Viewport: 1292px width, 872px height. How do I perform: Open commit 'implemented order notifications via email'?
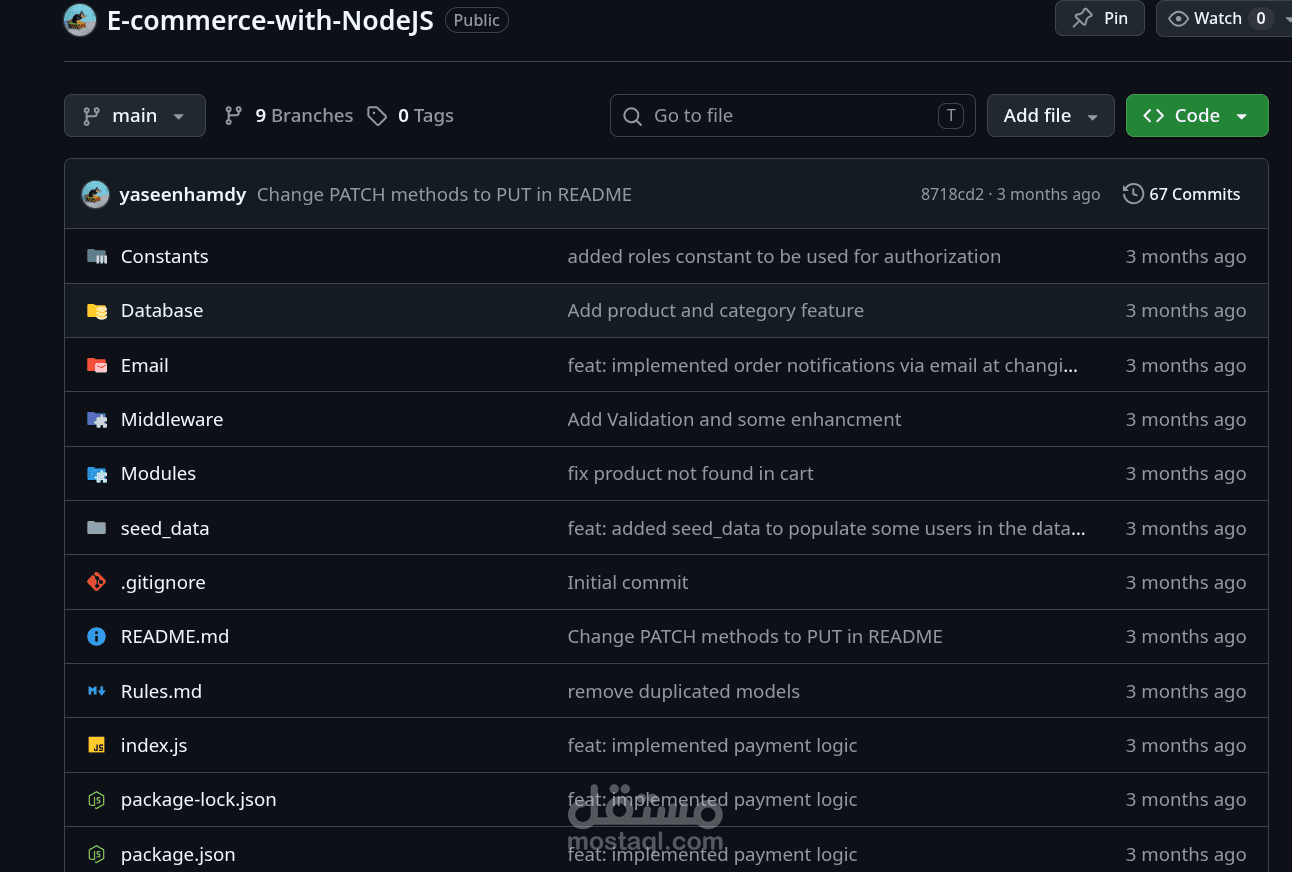point(822,365)
